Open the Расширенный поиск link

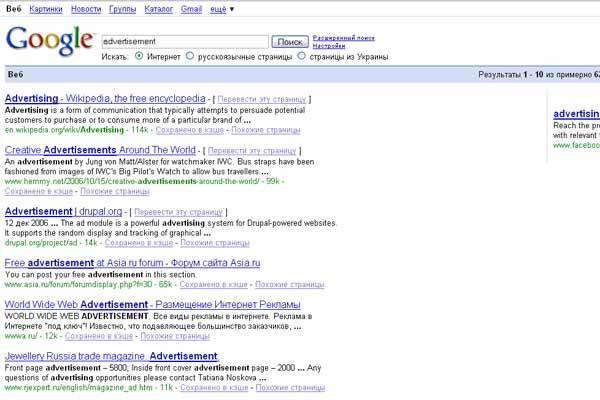click(x=344, y=38)
